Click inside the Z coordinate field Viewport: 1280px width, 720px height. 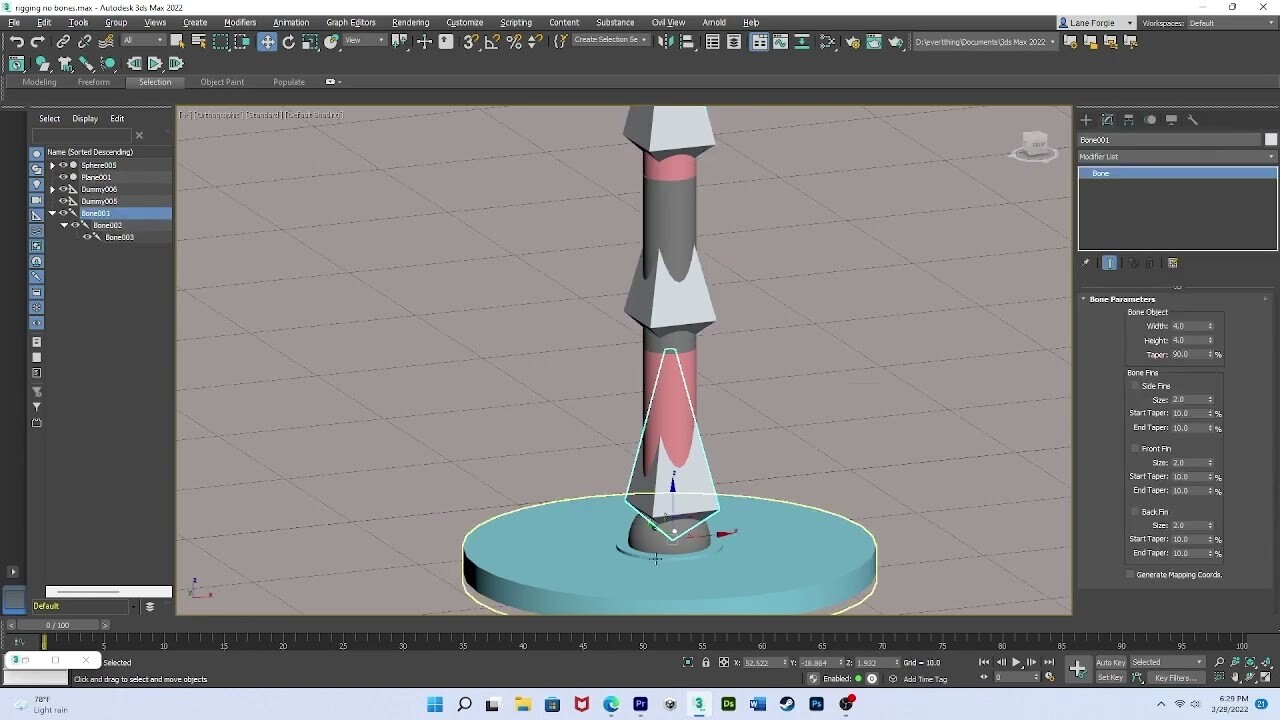873,662
